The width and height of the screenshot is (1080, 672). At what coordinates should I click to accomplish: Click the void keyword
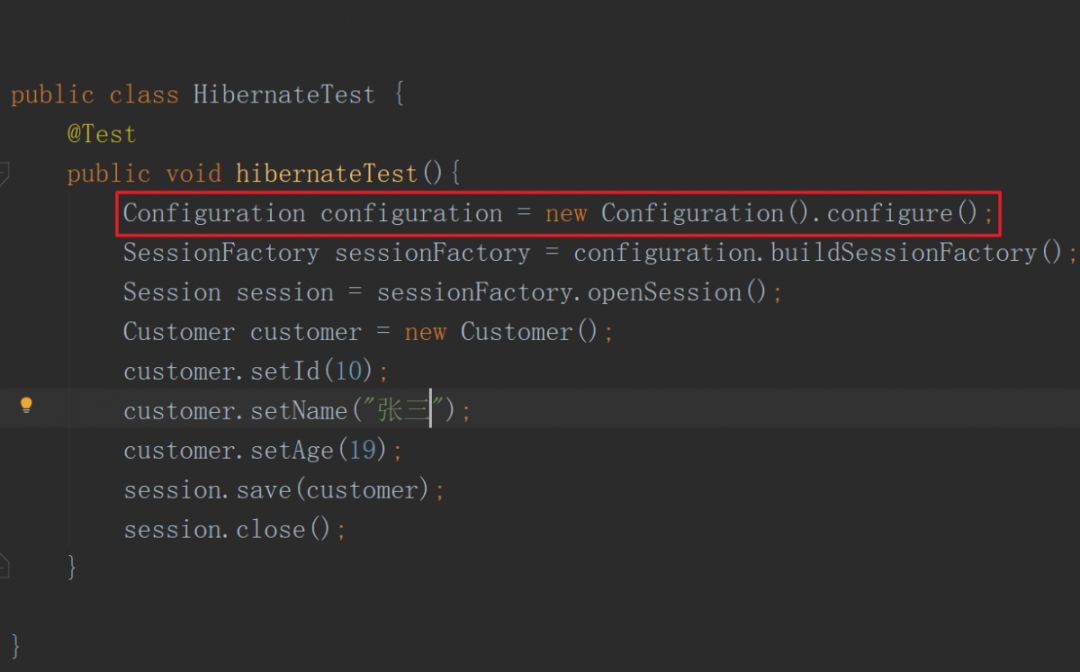(193, 174)
